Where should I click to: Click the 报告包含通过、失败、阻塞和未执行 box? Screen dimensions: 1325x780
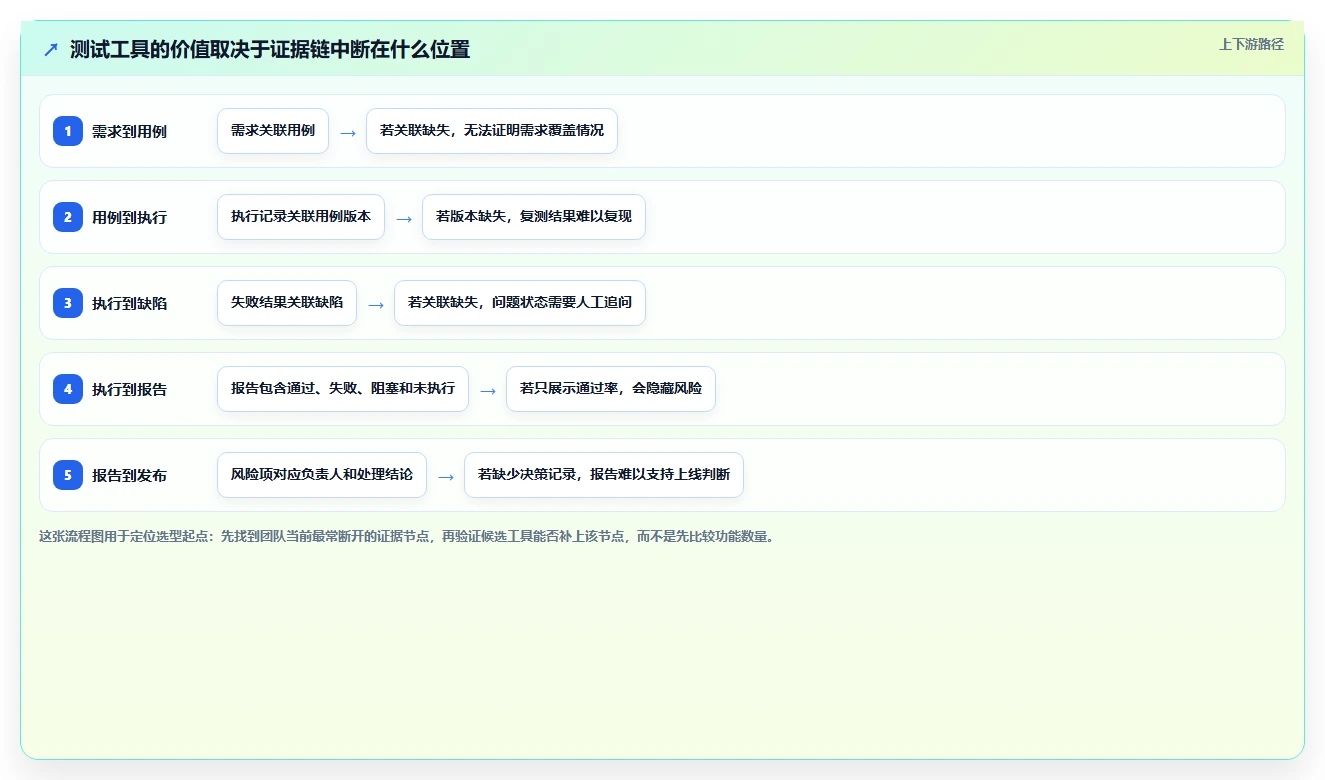(343, 389)
